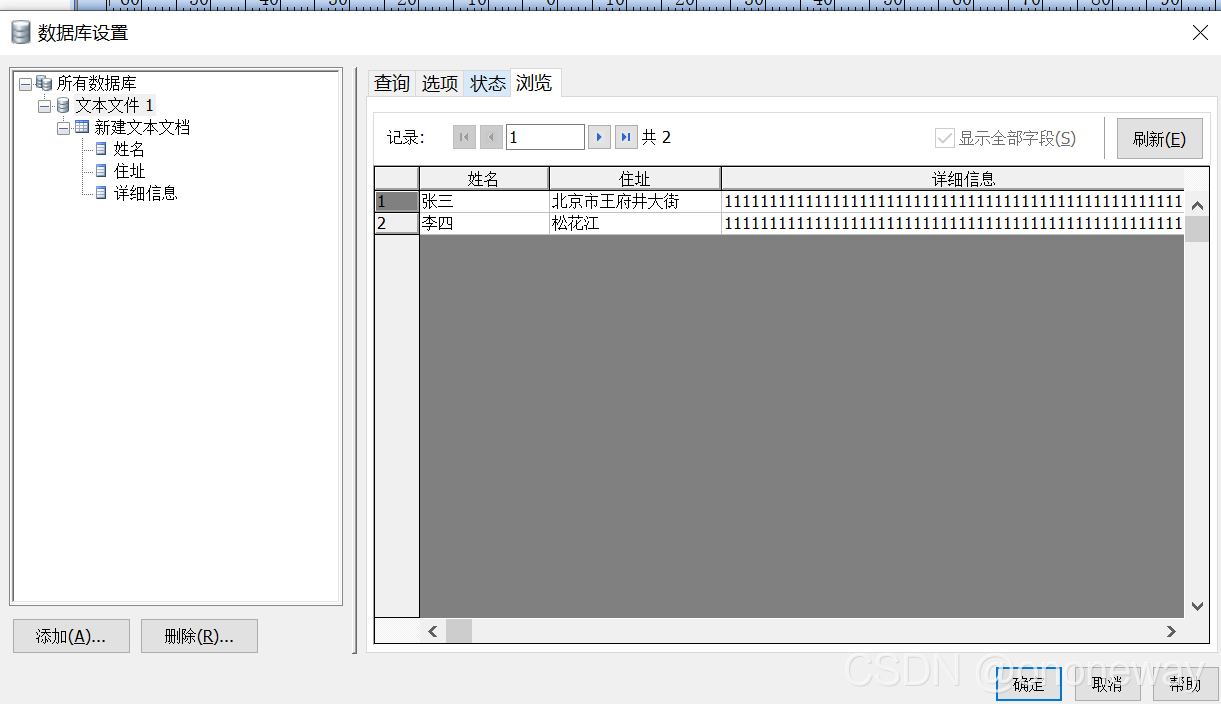Confirm with the 确定 button
The image size is (1221, 704).
click(1028, 683)
